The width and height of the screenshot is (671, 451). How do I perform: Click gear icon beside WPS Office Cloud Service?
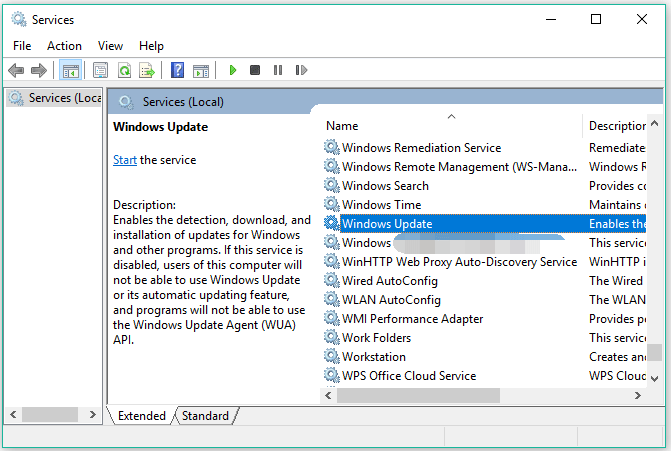(x=331, y=375)
